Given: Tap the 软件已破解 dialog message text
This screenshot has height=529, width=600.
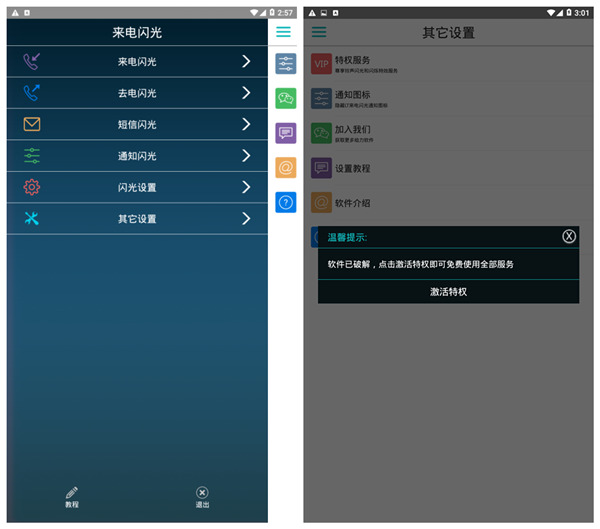Looking at the screenshot, I should [421, 264].
